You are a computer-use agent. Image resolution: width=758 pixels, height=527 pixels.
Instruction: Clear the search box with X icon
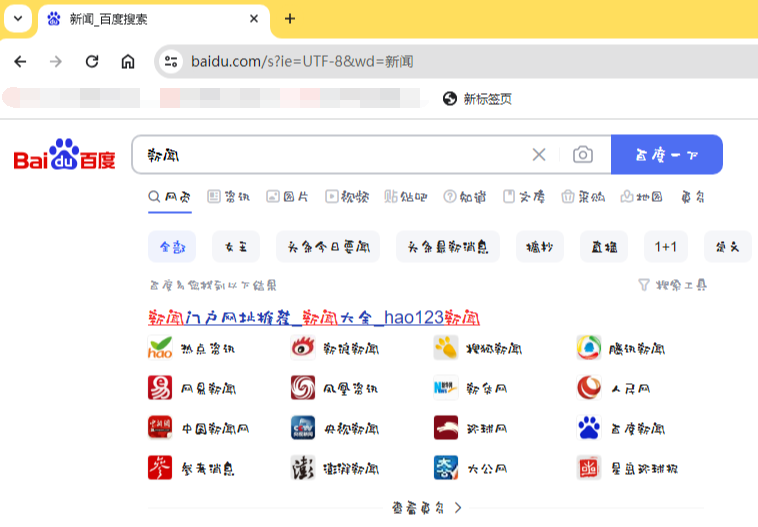pos(539,155)
